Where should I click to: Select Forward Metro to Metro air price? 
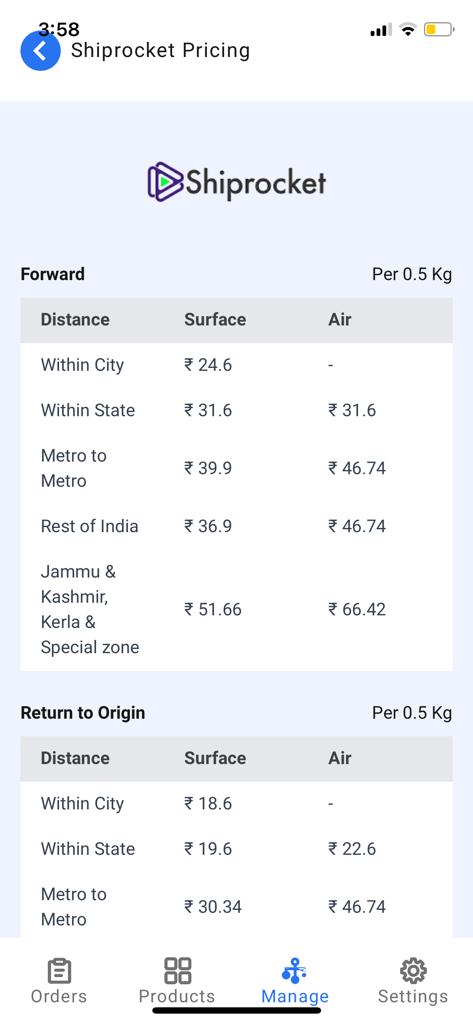pos(357,468)
